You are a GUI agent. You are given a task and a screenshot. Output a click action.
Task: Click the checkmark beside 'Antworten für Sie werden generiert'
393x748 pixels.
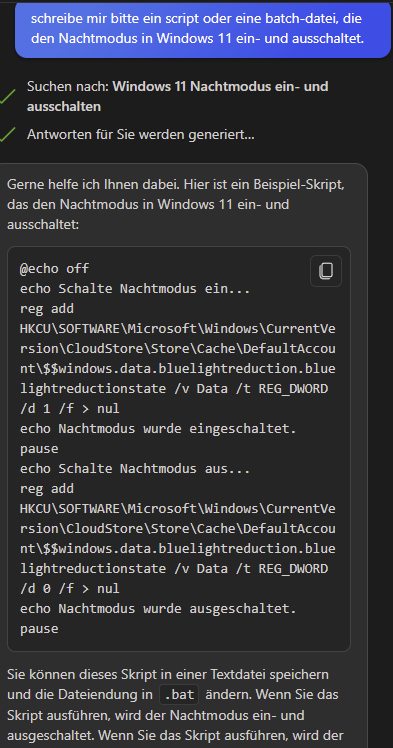(7, 135)
